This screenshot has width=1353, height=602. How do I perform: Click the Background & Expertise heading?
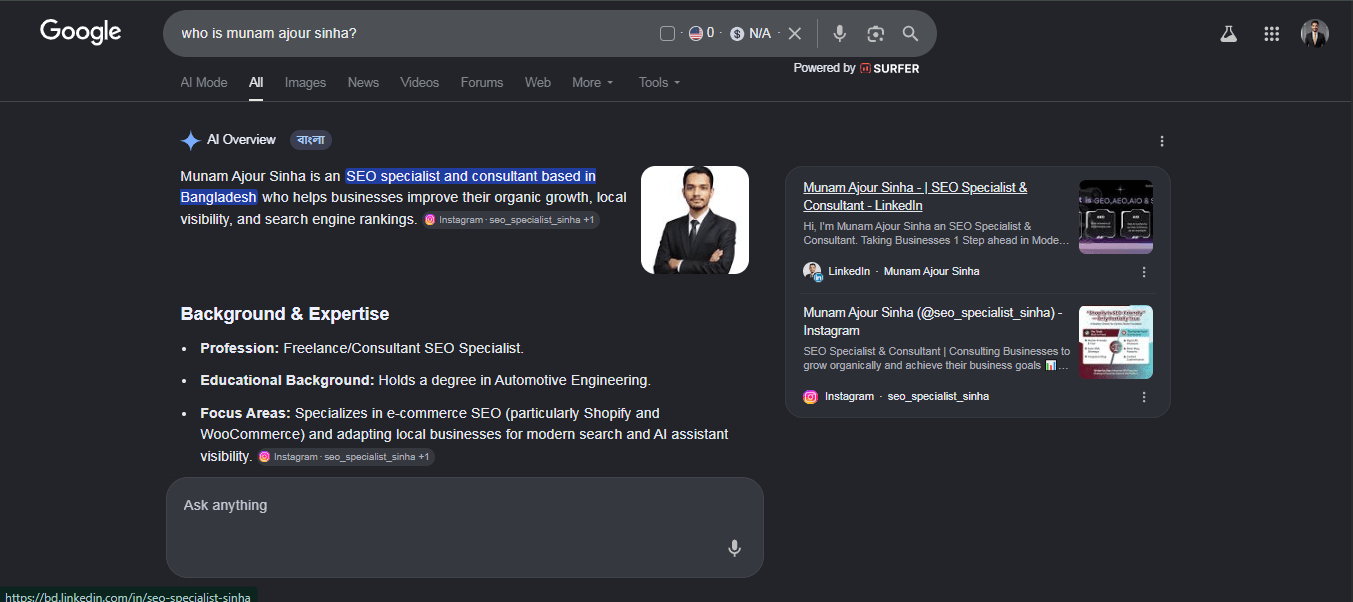[285, 314]
